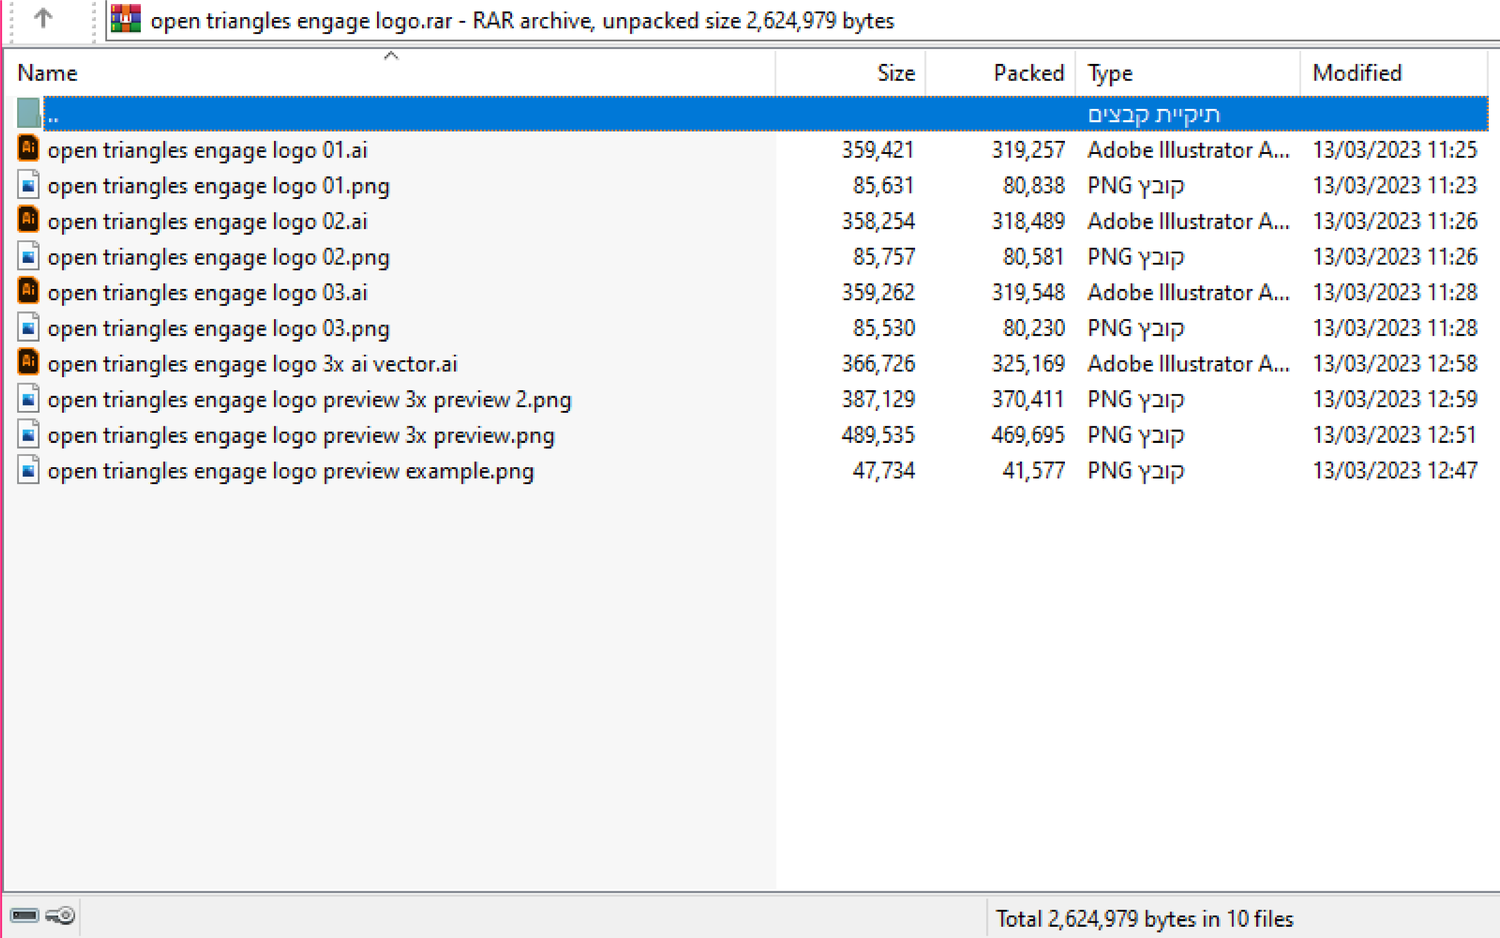Image resolution: width=1500 pixels, height=938 pixels.
Task: Click the Illustrator icon of 3x ai vector.ai
Action: [x=28, y=363]
